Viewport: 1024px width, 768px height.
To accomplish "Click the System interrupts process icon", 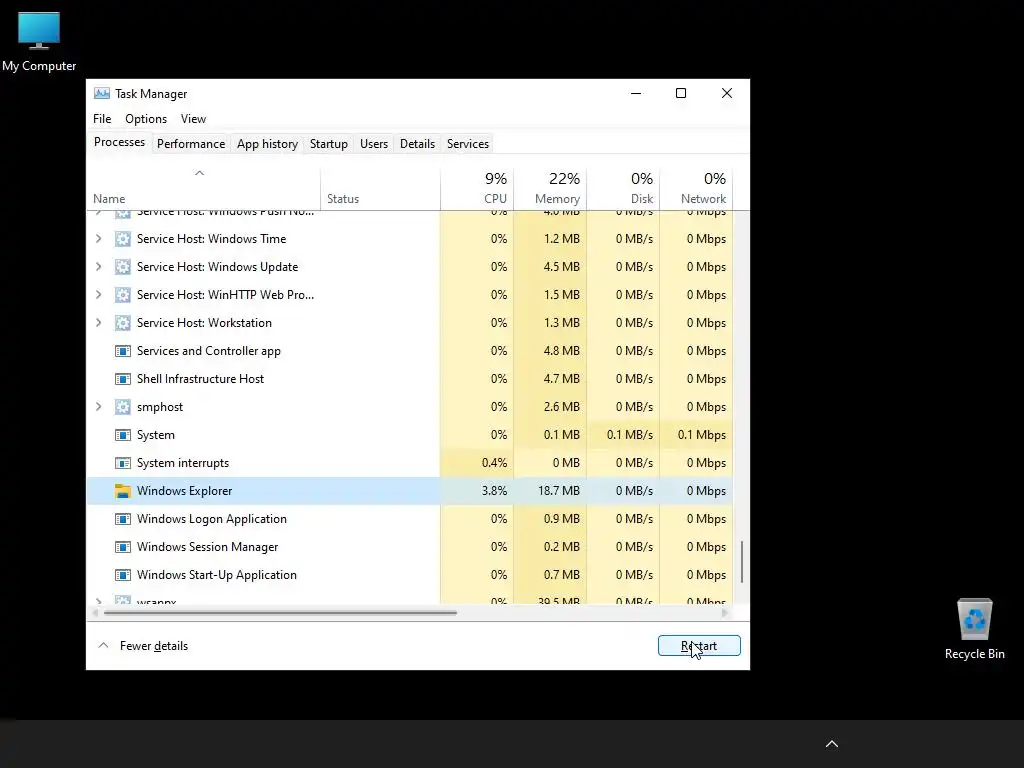I will pyautogui.click(x=122, y=463).
